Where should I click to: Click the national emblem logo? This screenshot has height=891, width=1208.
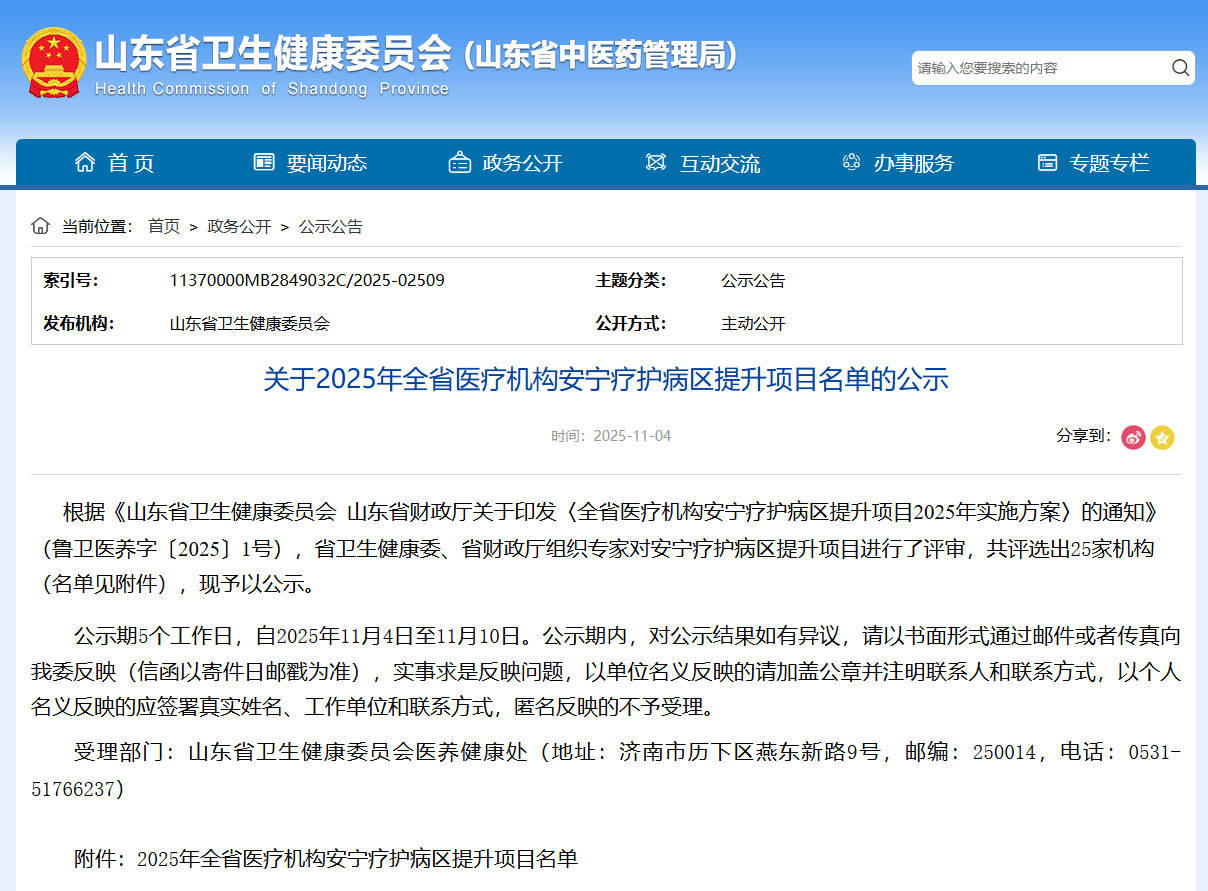(x=53, y=63)
